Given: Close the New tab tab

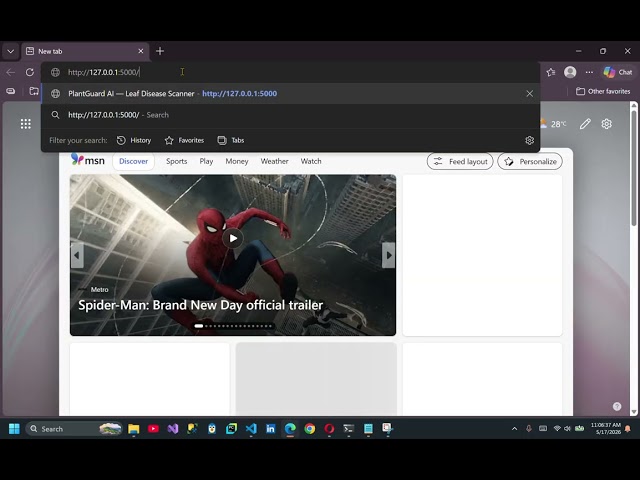Looking at the screenshot, I should pyautogui.click(x=141, y=51).
